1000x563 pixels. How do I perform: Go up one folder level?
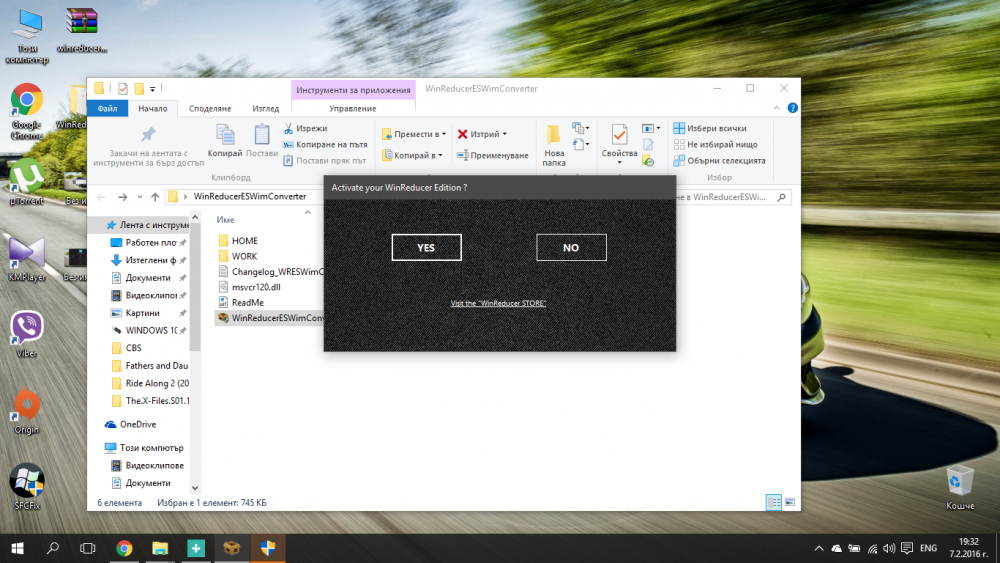click(155, 197)
